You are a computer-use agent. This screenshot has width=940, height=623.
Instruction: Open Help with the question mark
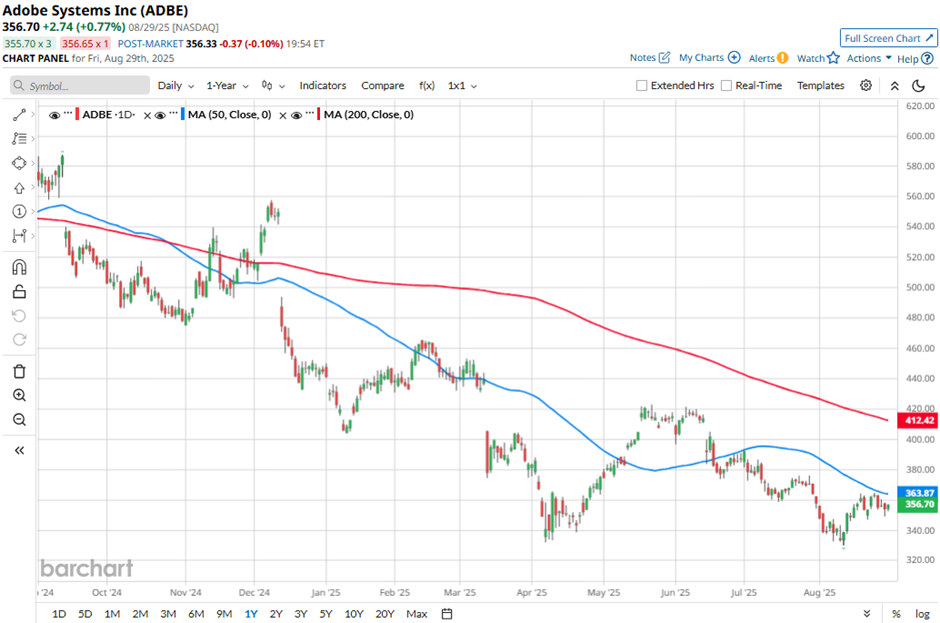click(x=927, y=58)
